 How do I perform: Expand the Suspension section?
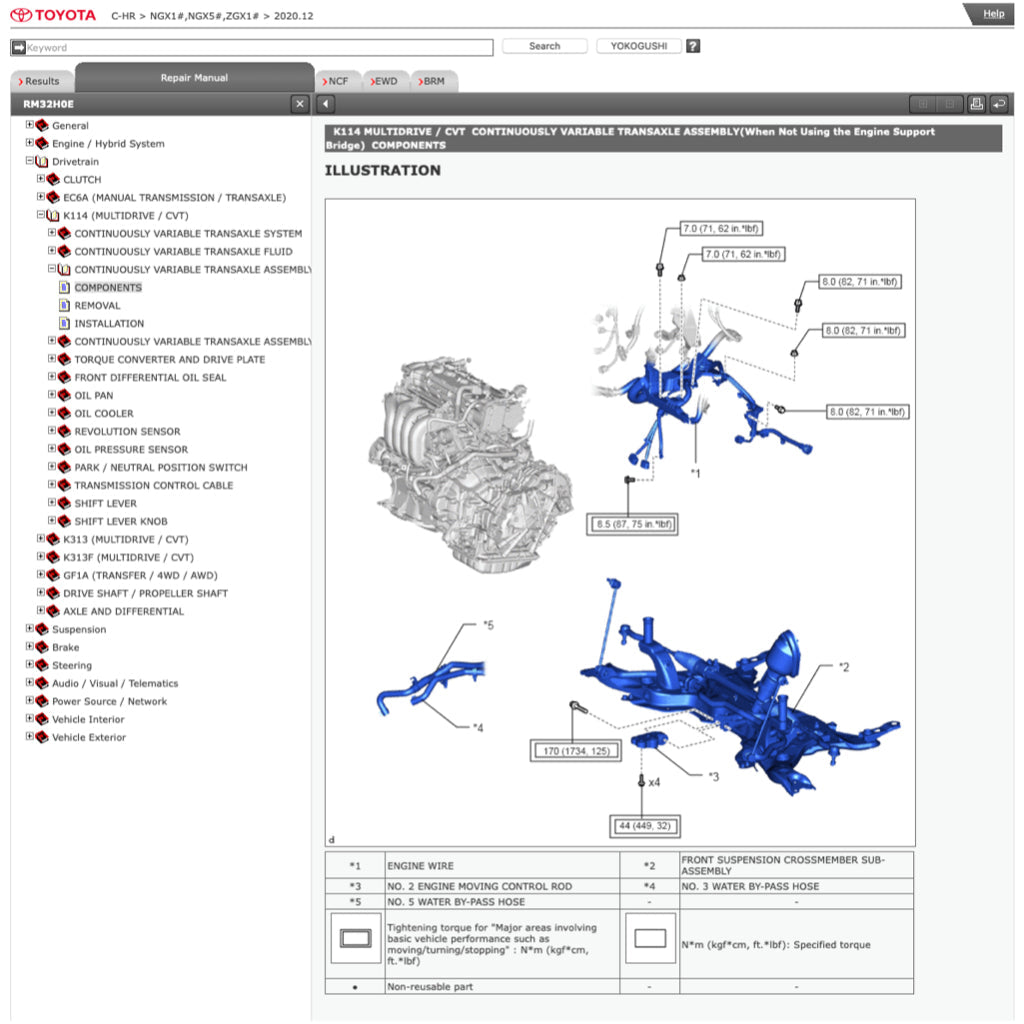tap(30, 630)
